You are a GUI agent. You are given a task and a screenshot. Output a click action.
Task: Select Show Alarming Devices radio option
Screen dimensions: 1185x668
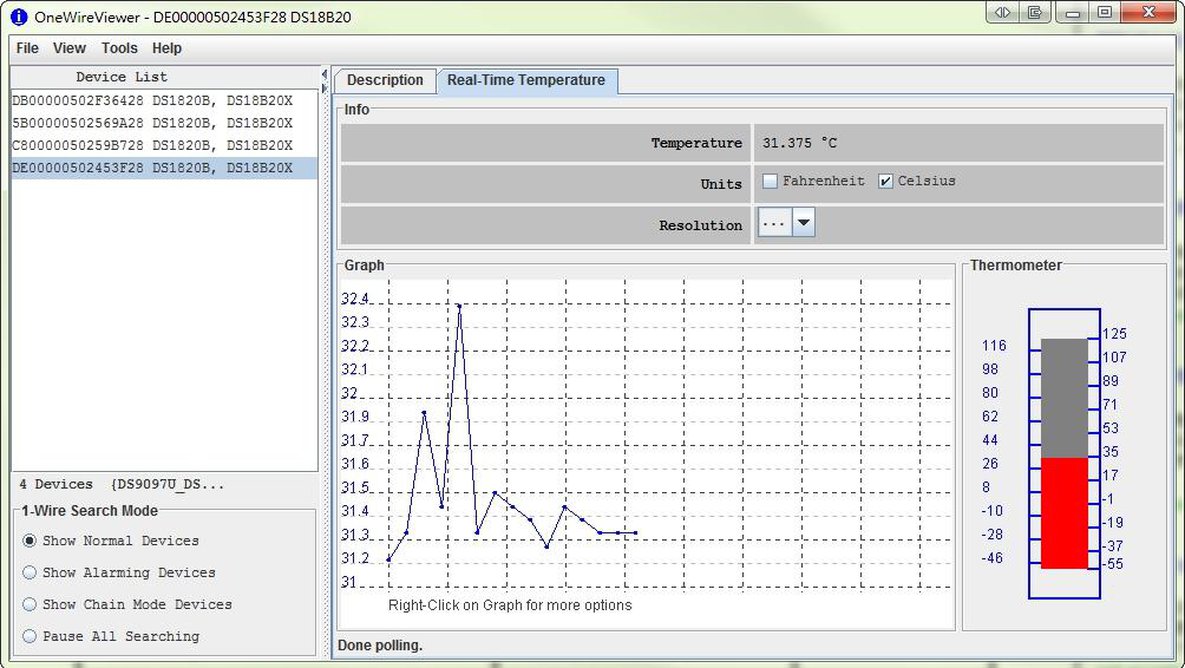(30, 573)
